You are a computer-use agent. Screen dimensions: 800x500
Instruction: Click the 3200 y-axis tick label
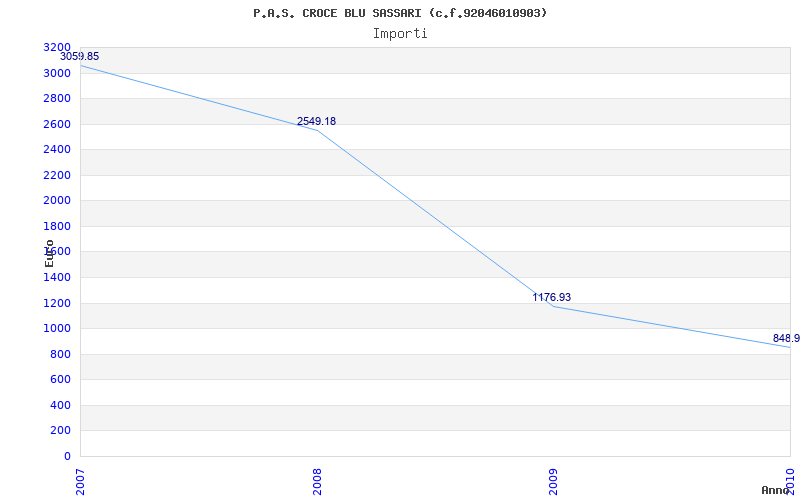click(x=57, y=47)
